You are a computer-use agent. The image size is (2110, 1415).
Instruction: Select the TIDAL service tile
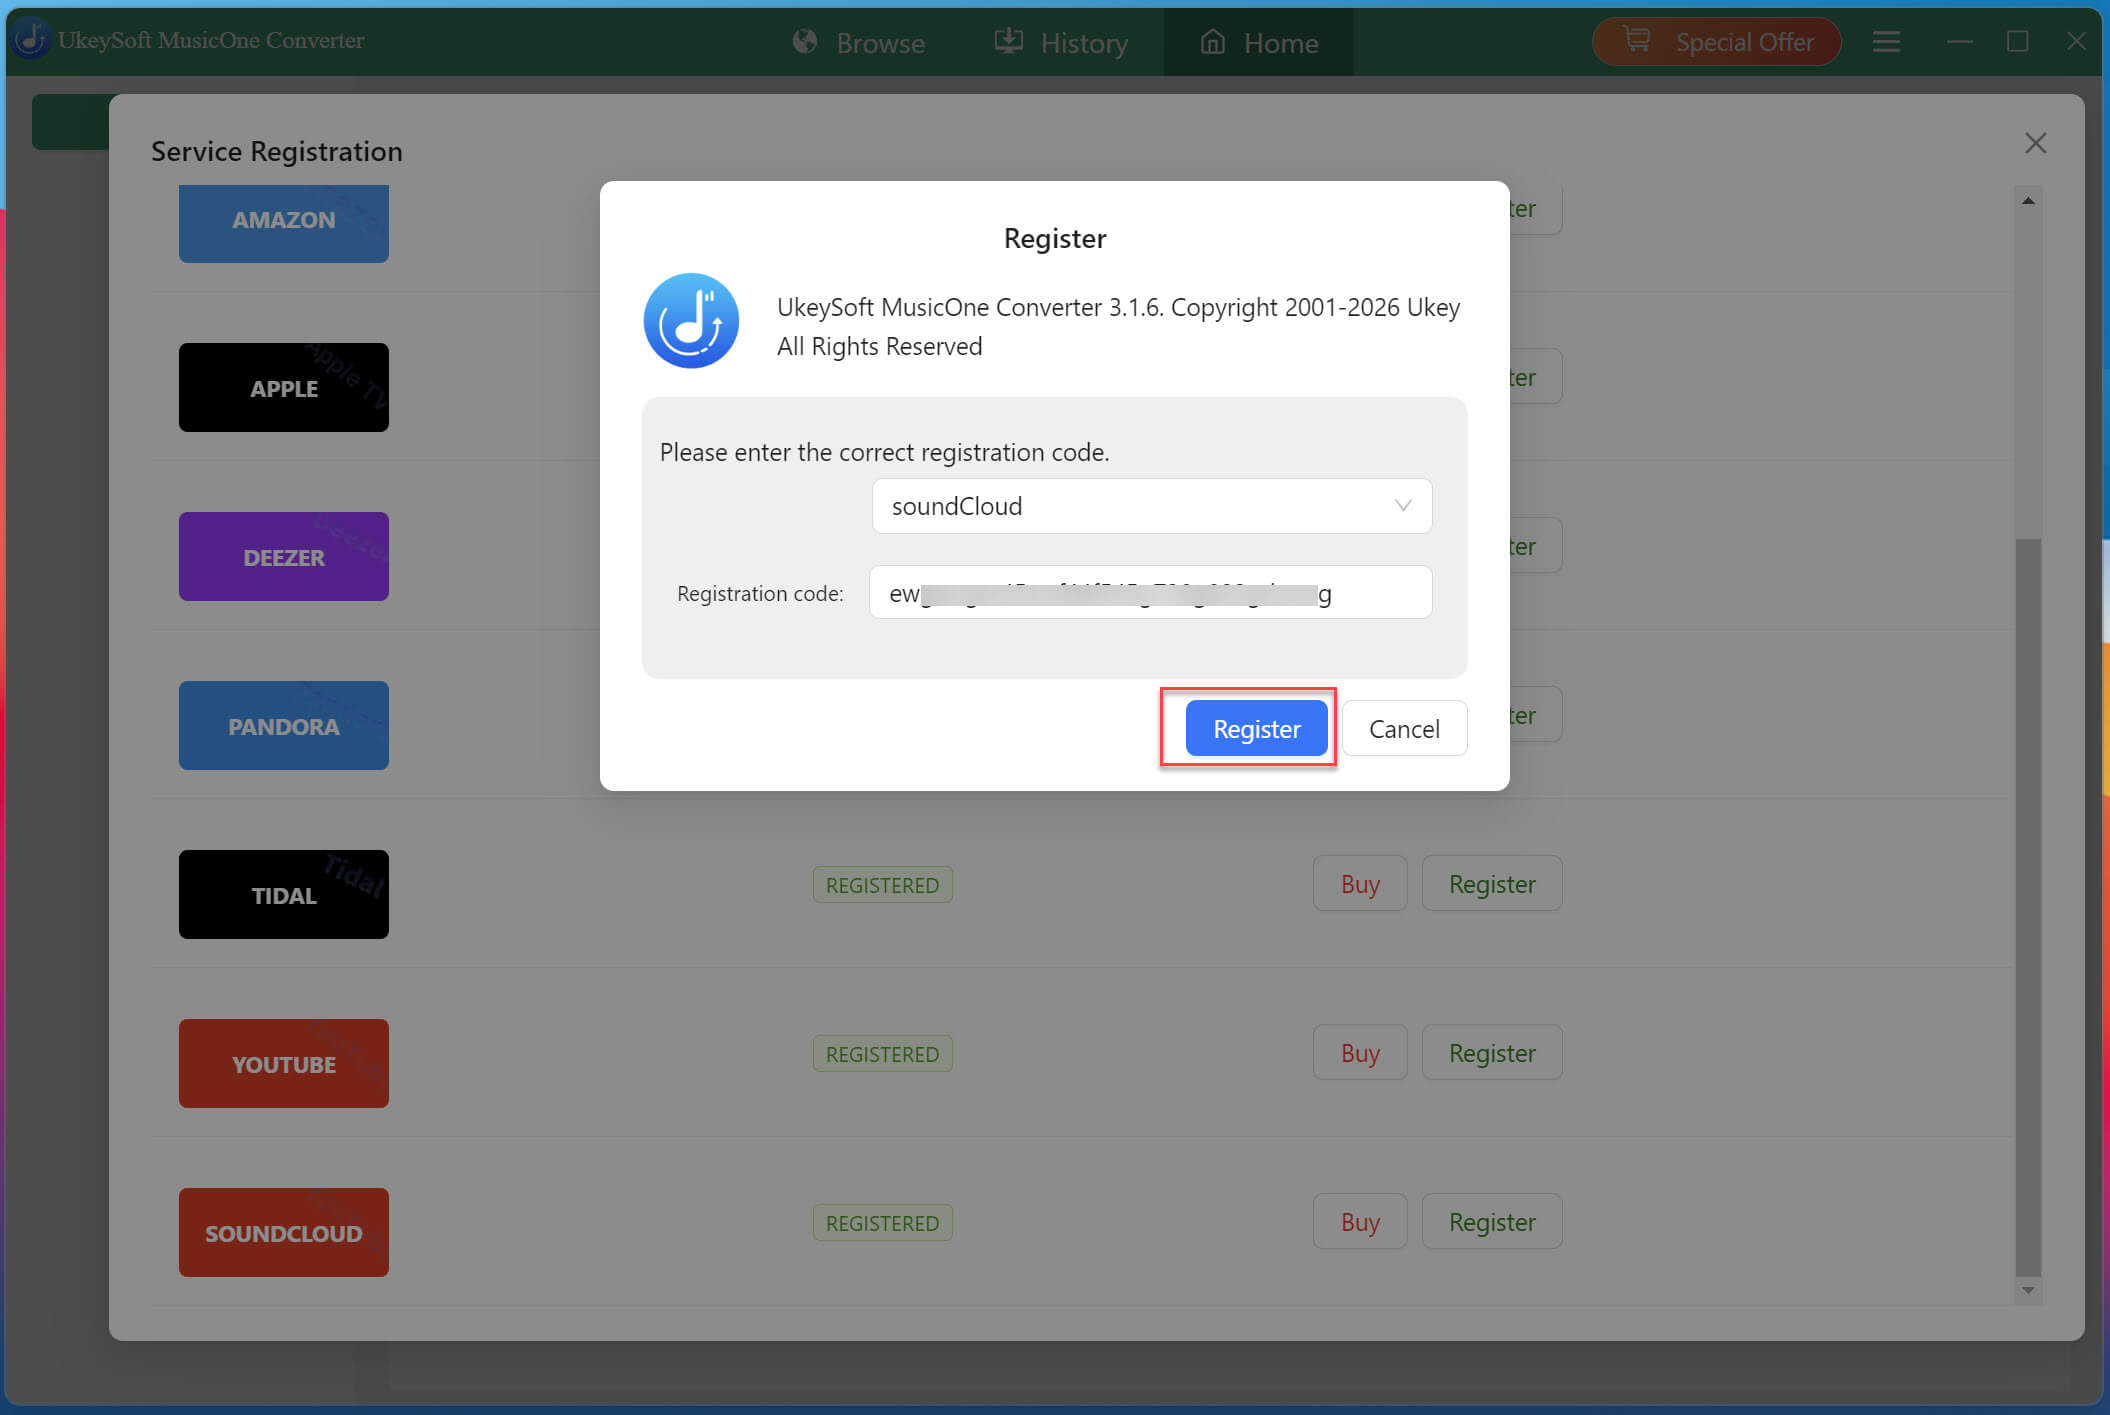tap(284, 895)
